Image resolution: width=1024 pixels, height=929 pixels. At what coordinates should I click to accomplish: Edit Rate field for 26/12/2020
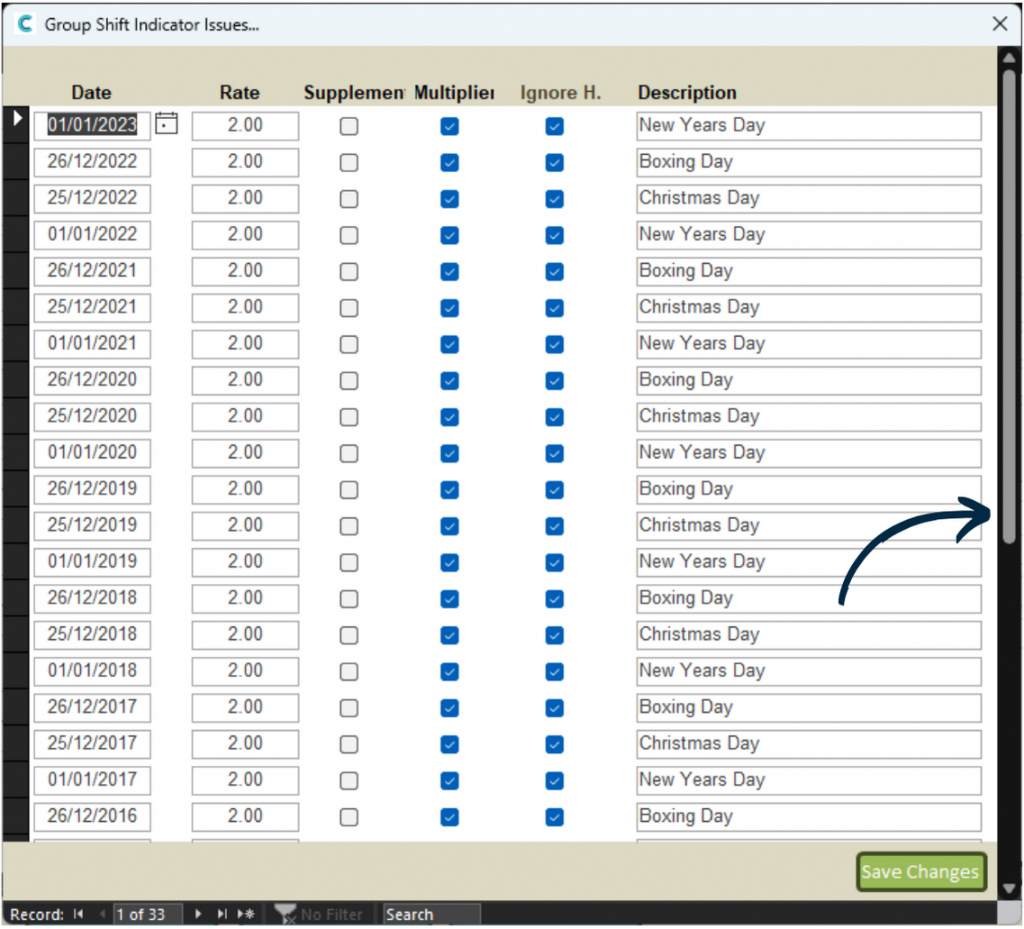pos(245,380)
